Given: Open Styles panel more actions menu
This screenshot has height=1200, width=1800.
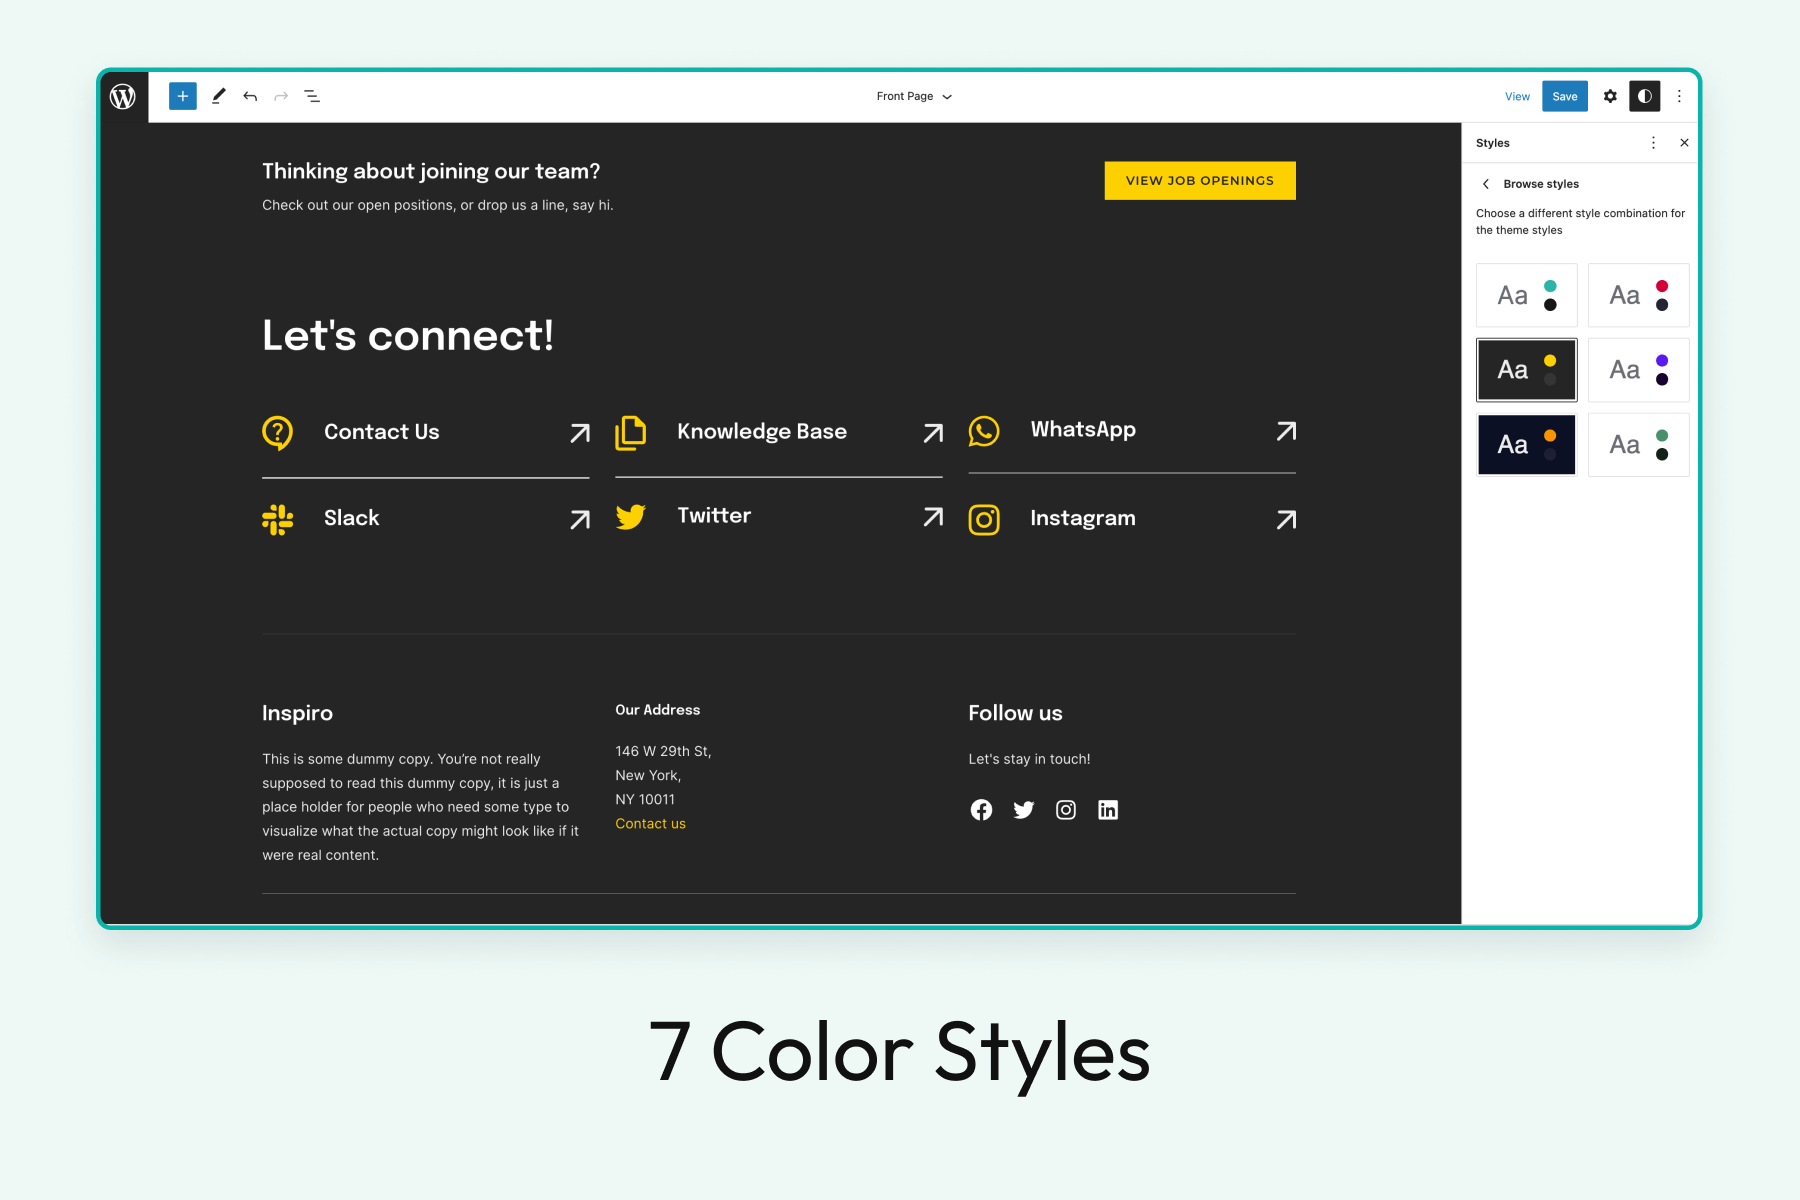Looking at the screenshot, I should (1653, 143).
